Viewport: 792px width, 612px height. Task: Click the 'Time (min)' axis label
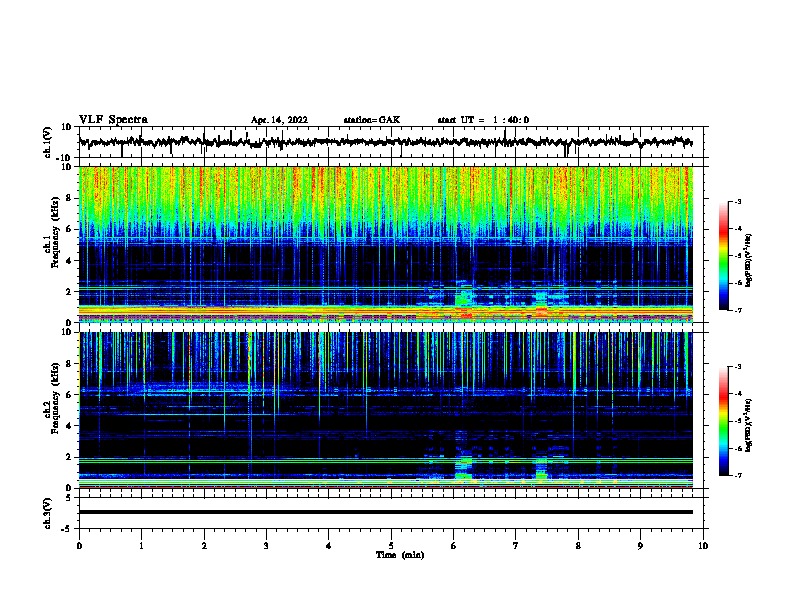pyautogui.click(x=400, y=555)
